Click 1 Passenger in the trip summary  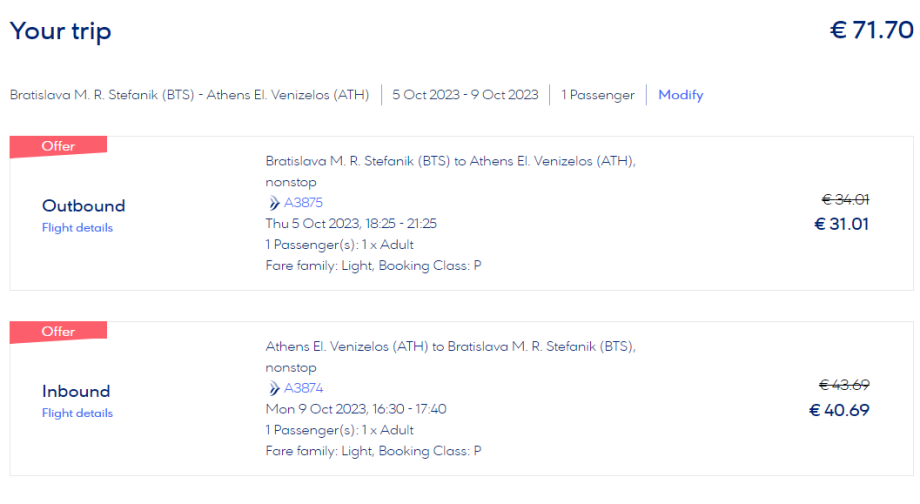(598, 95)
